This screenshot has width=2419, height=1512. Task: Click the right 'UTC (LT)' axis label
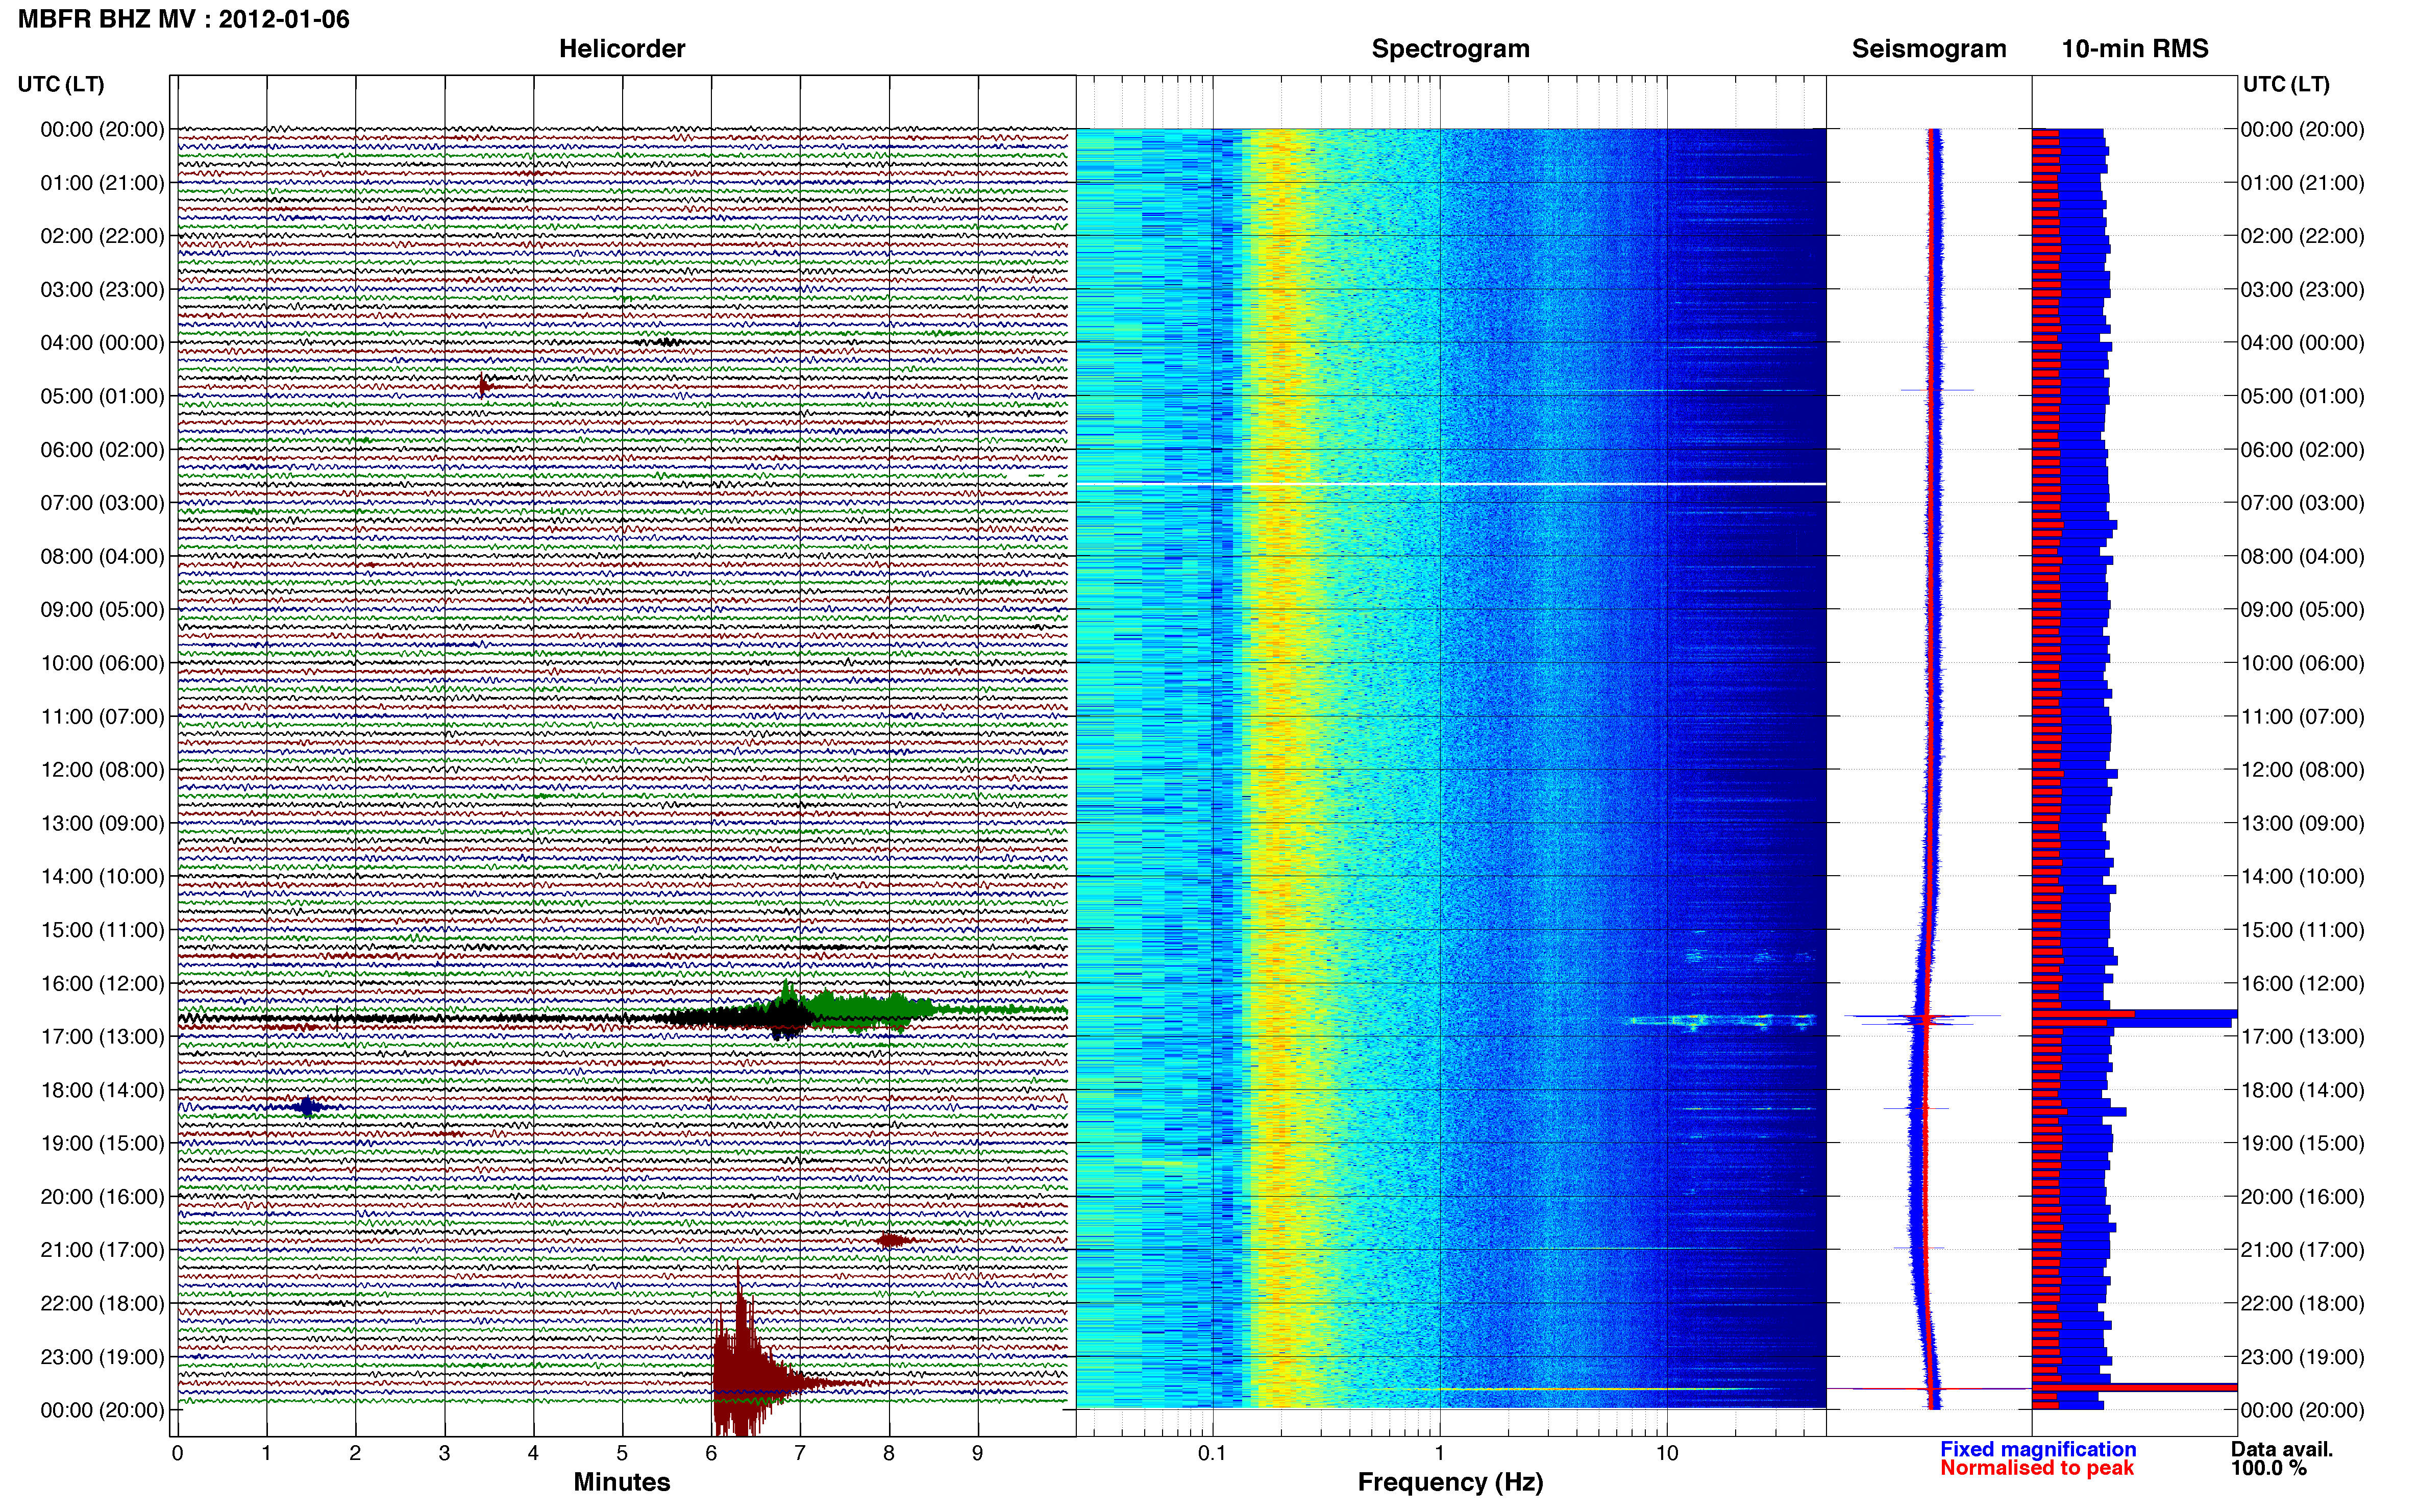click(x=2286, y=84)
